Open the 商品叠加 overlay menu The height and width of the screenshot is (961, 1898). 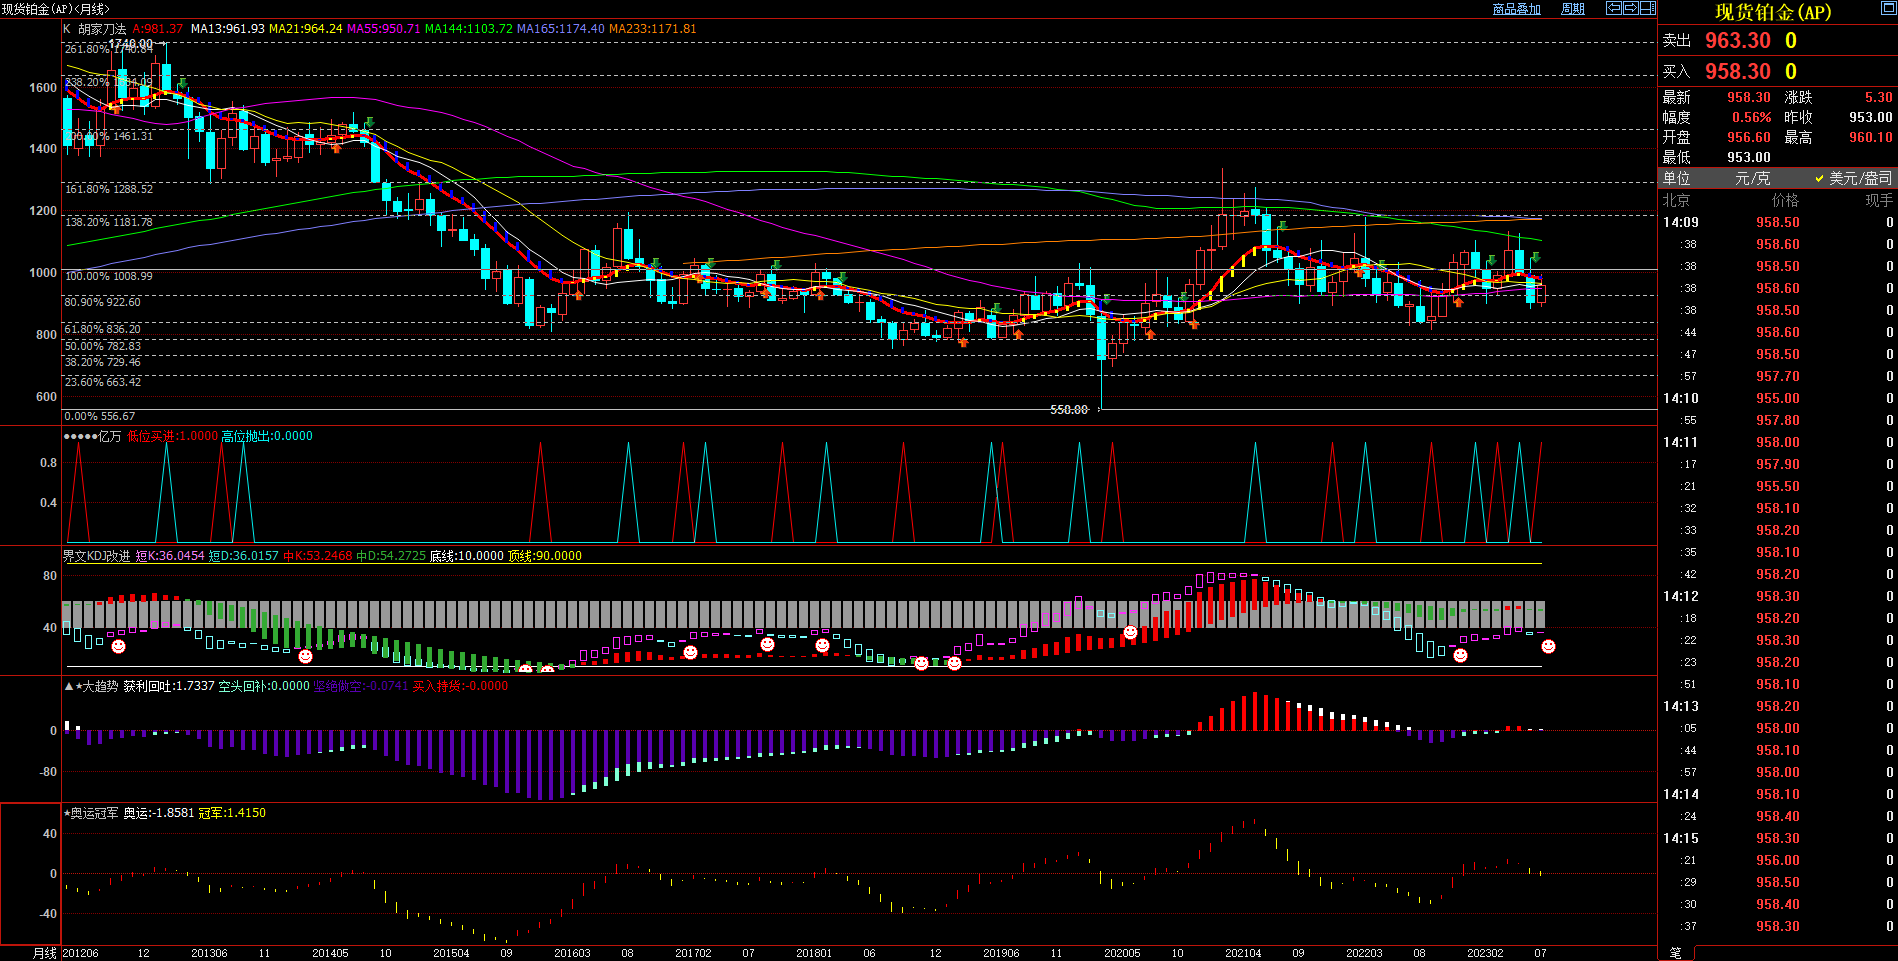1516,9
